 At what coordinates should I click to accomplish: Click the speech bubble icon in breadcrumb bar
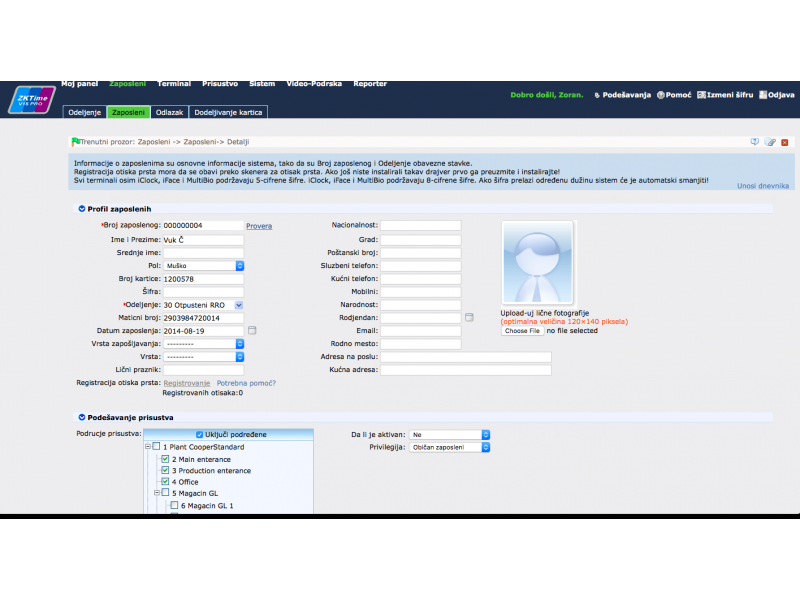(755, 142)
